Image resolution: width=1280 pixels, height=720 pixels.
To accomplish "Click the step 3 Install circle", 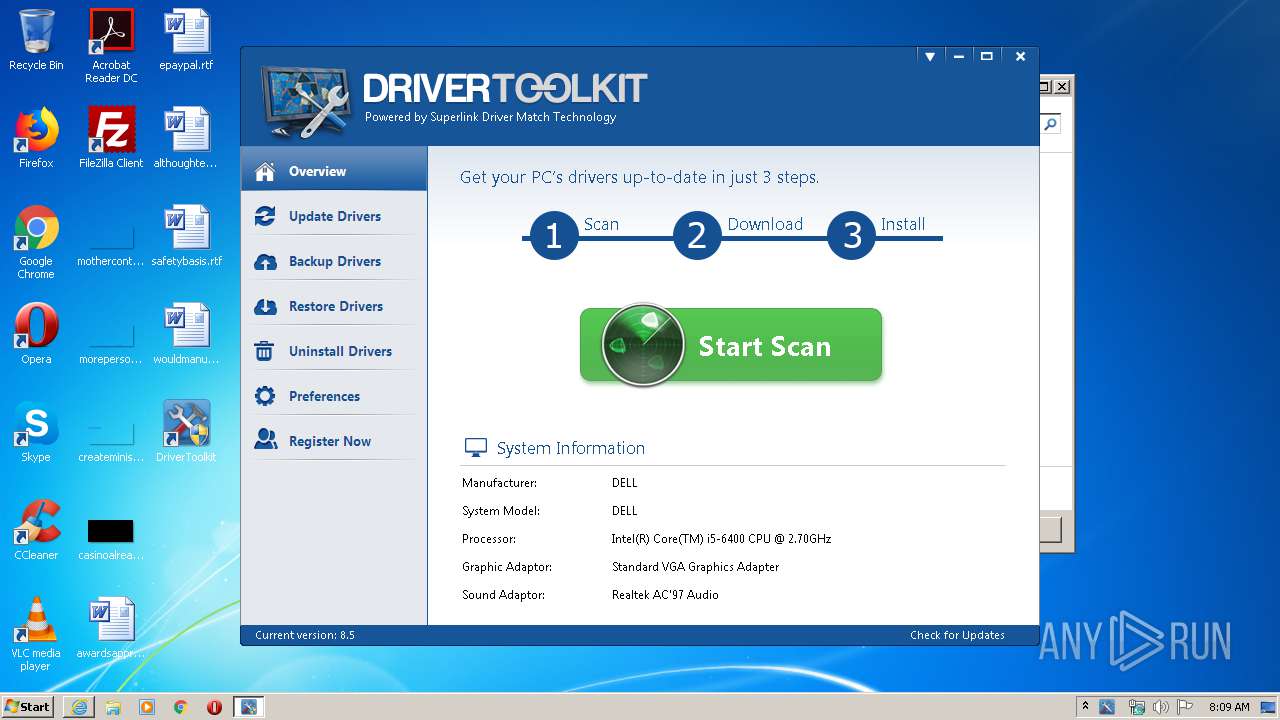I will (852, 236).
